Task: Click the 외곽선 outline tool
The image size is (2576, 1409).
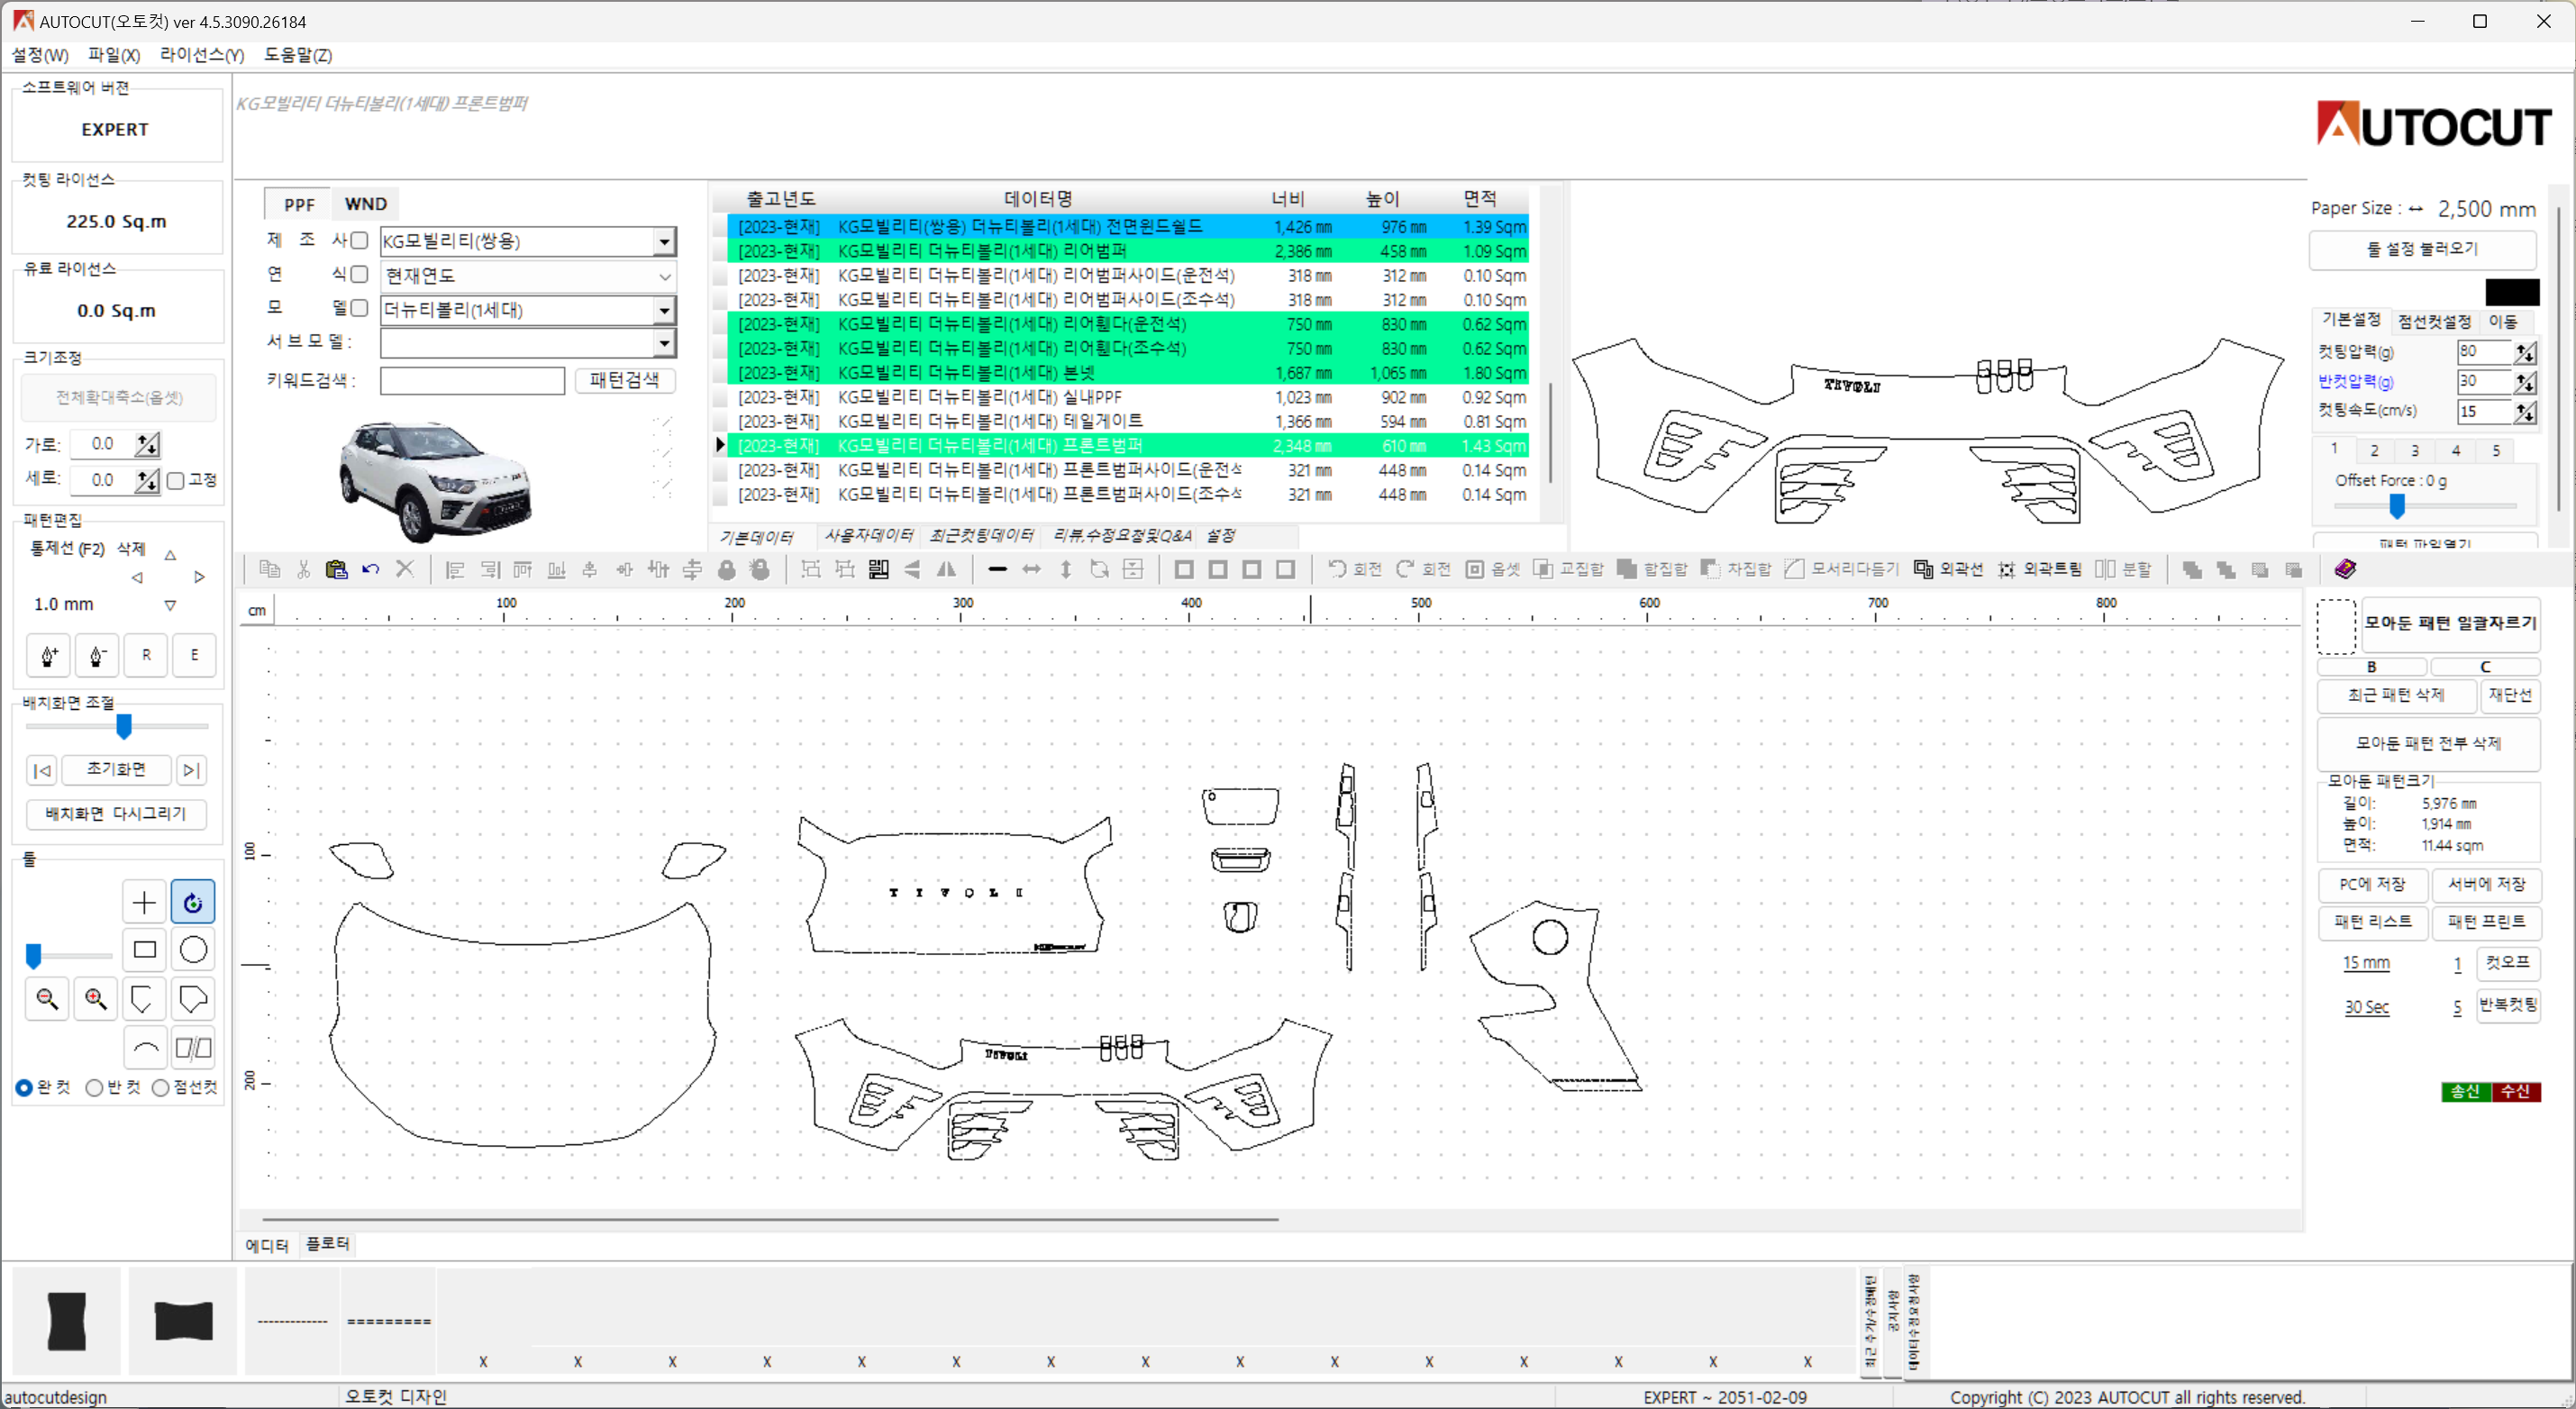Action: tap(1948, 569)
